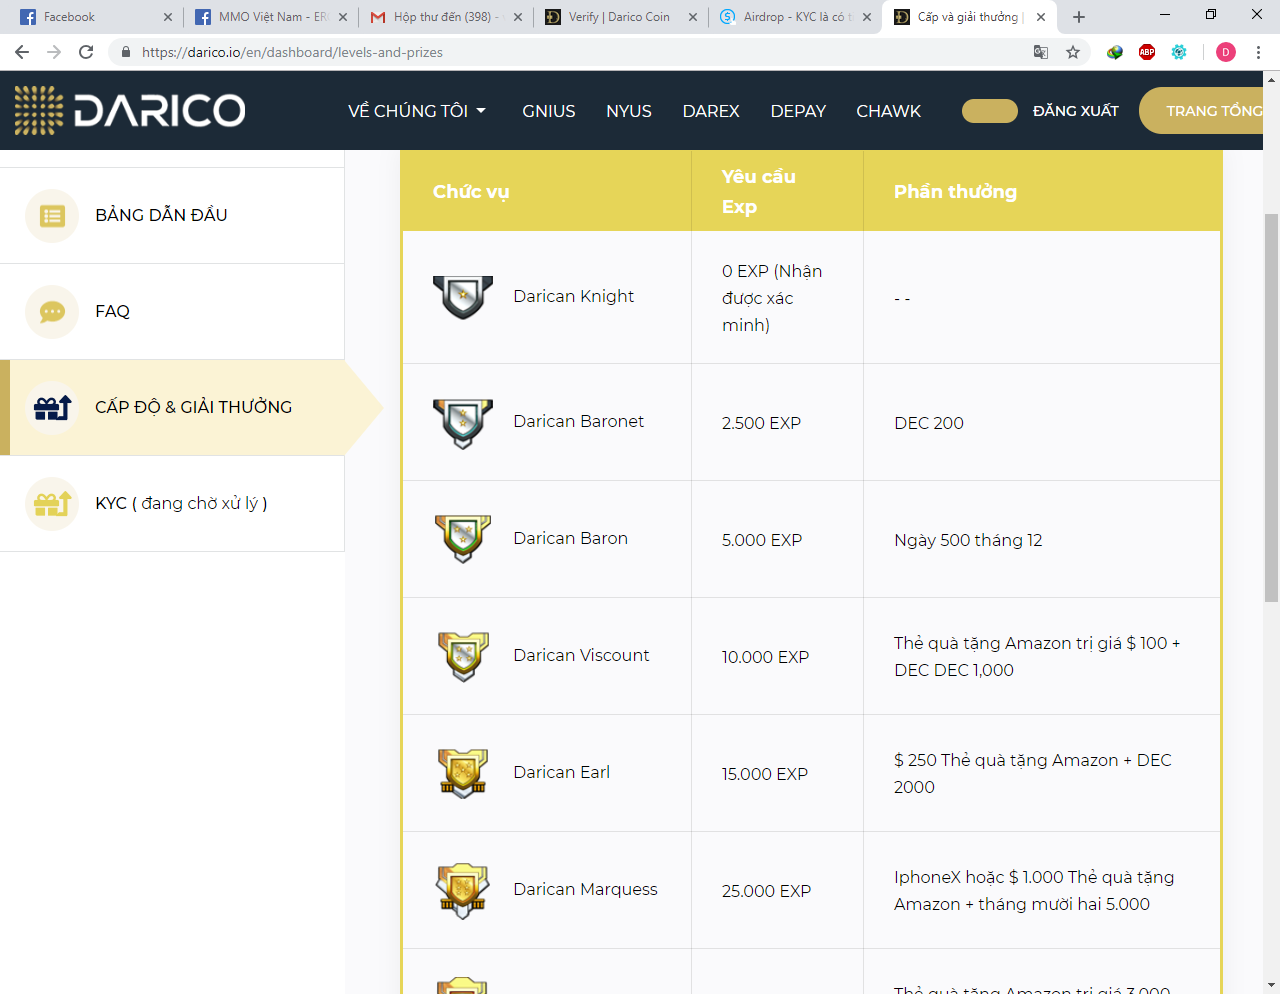Open the DEPAY menu item

pos(798,111)
